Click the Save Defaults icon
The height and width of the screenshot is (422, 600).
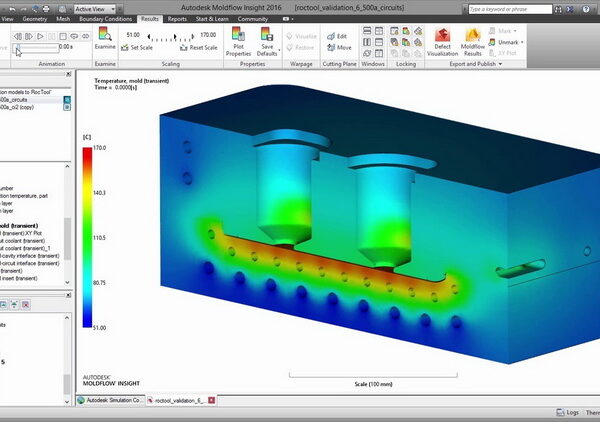pos(267,34)
